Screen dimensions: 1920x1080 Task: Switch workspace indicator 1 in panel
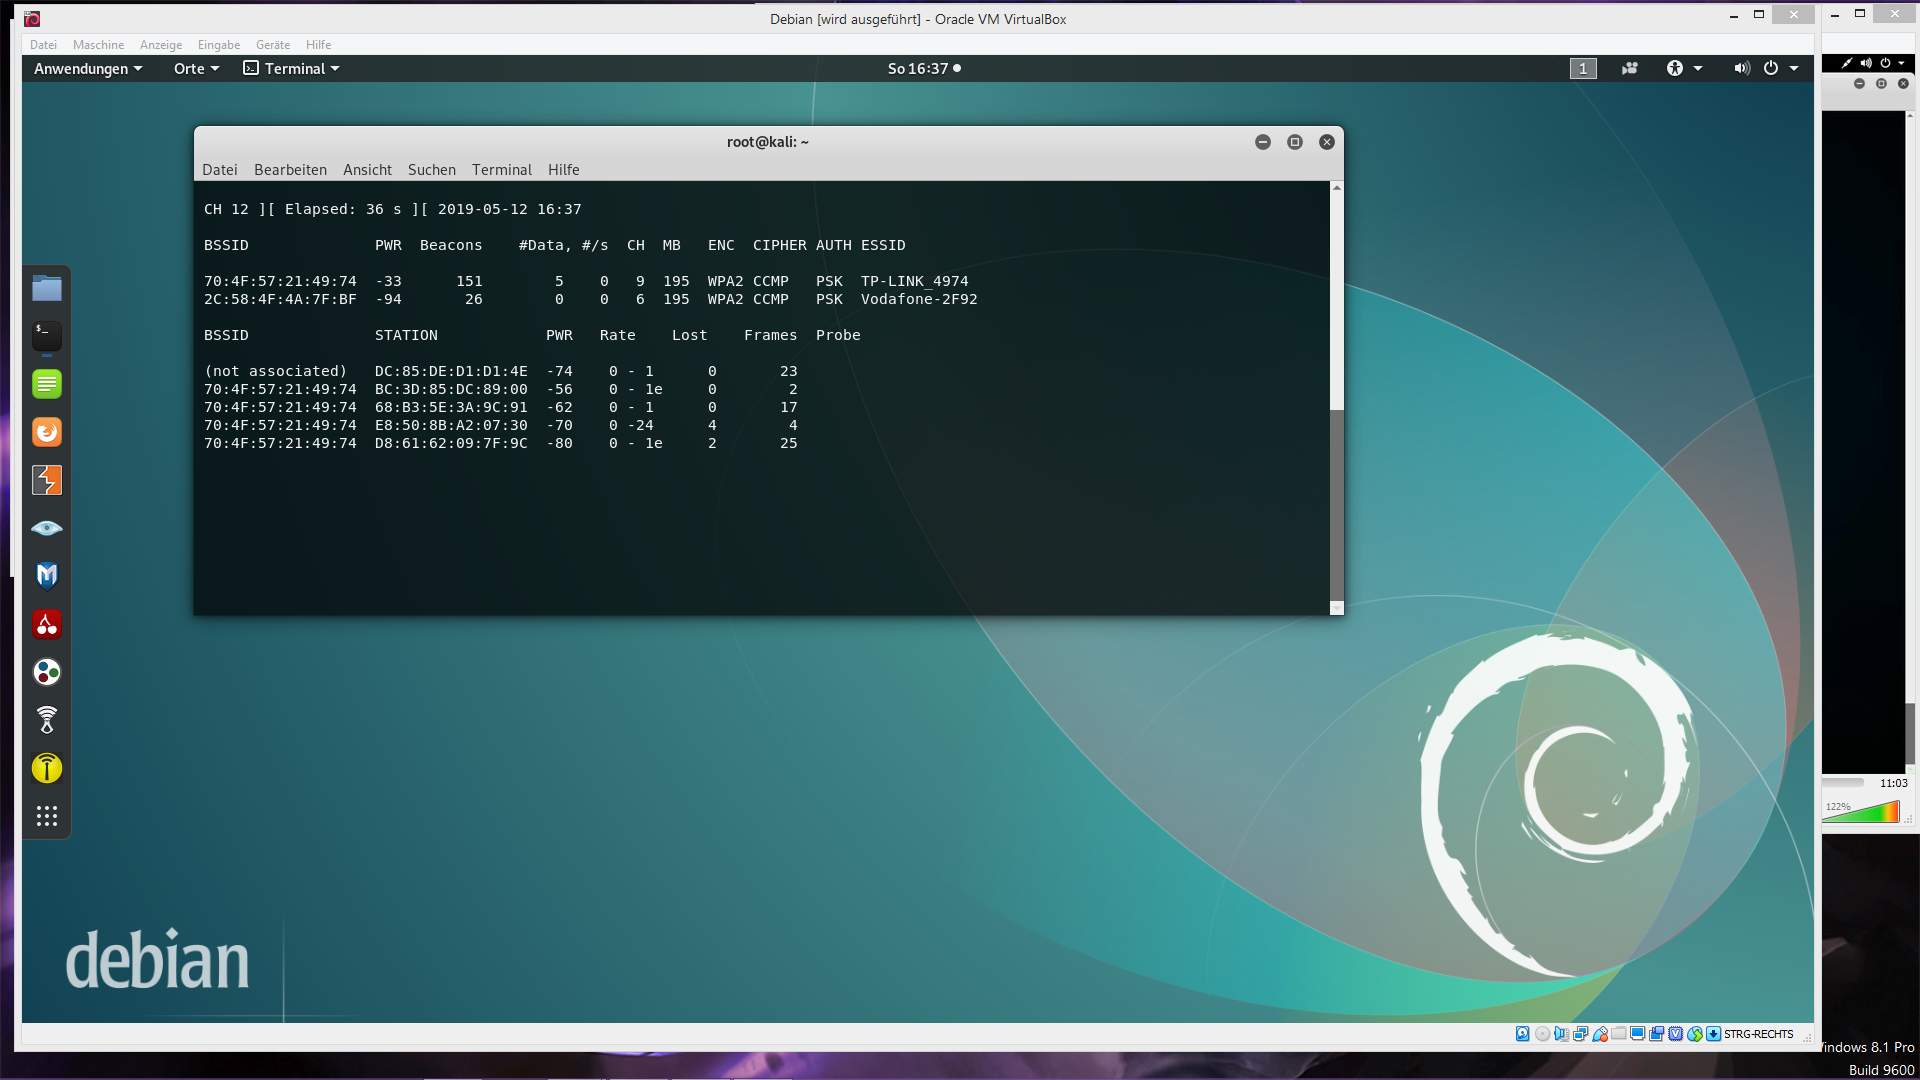(x=1582, y=68)
